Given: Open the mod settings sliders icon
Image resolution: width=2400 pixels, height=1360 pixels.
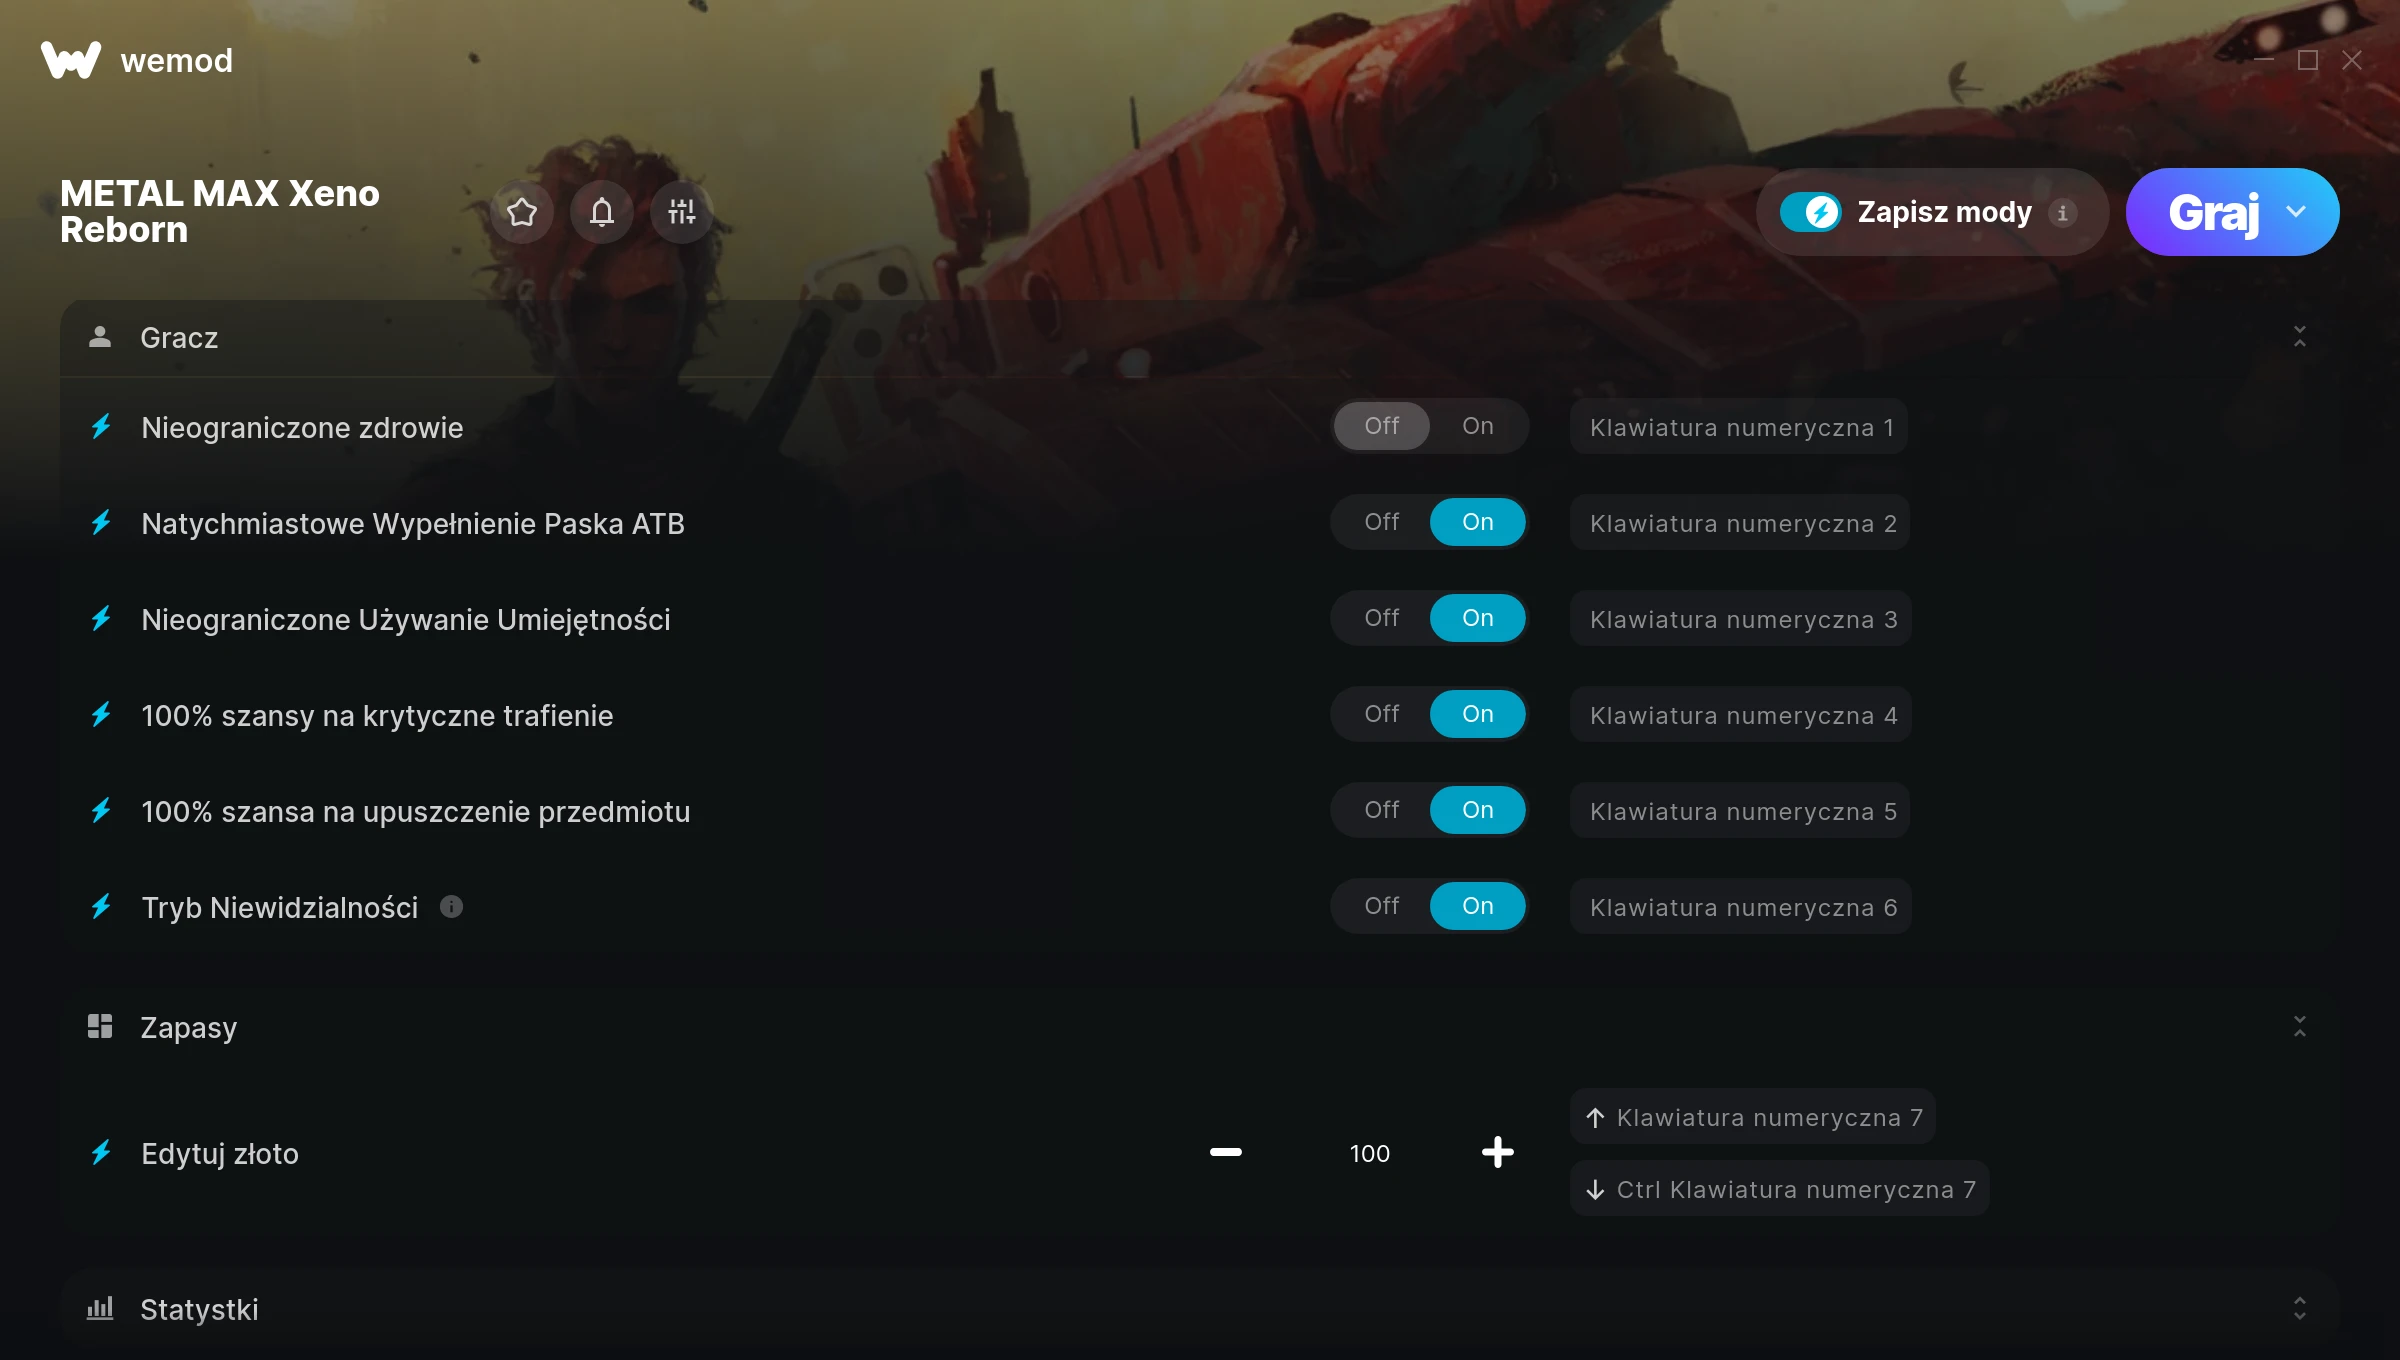Looking at the screenshot, I should [x=682, y=212].
